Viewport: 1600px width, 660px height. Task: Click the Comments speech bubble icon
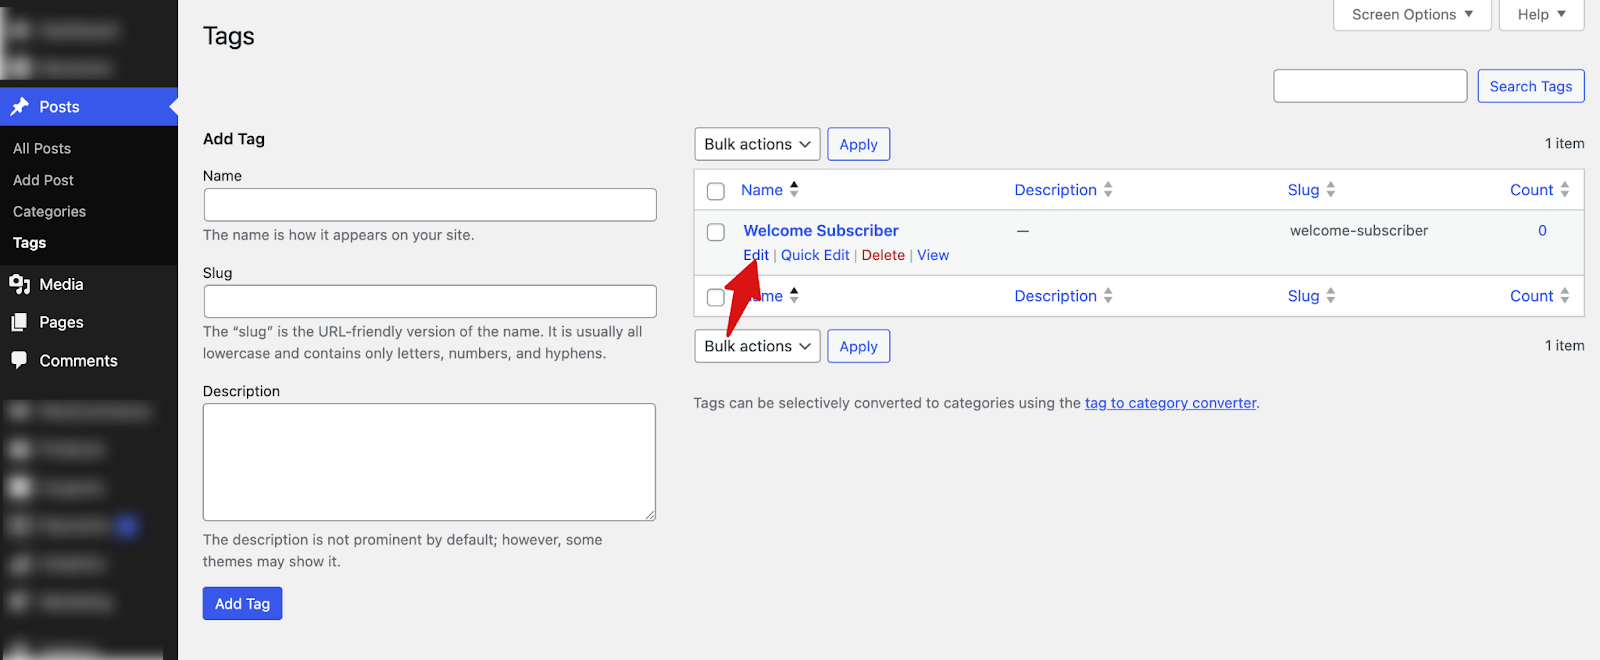[x=19, y=361]
